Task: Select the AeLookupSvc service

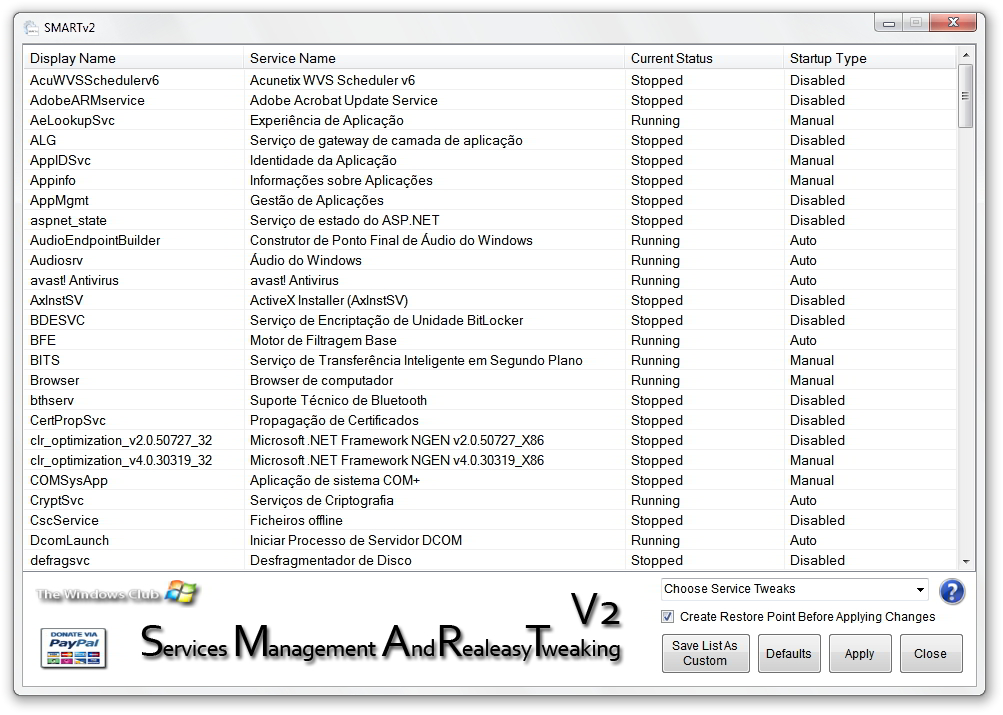Action: [x=490, y=120]
